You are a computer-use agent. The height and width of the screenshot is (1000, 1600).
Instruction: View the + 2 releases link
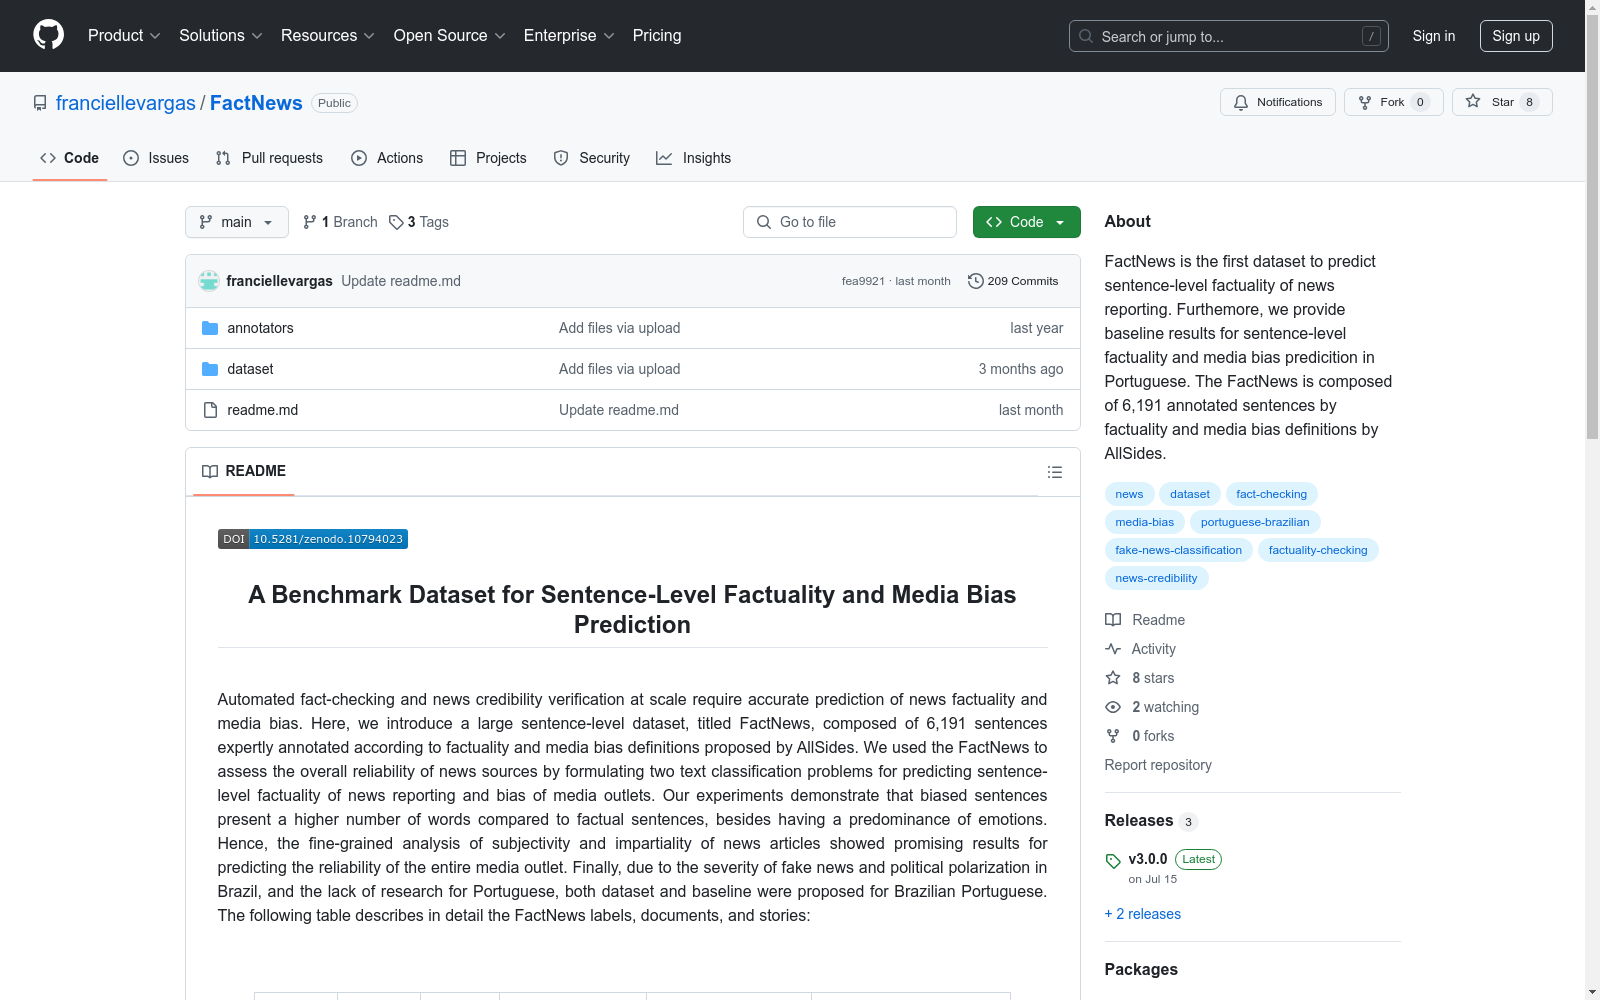point(1143,914)
